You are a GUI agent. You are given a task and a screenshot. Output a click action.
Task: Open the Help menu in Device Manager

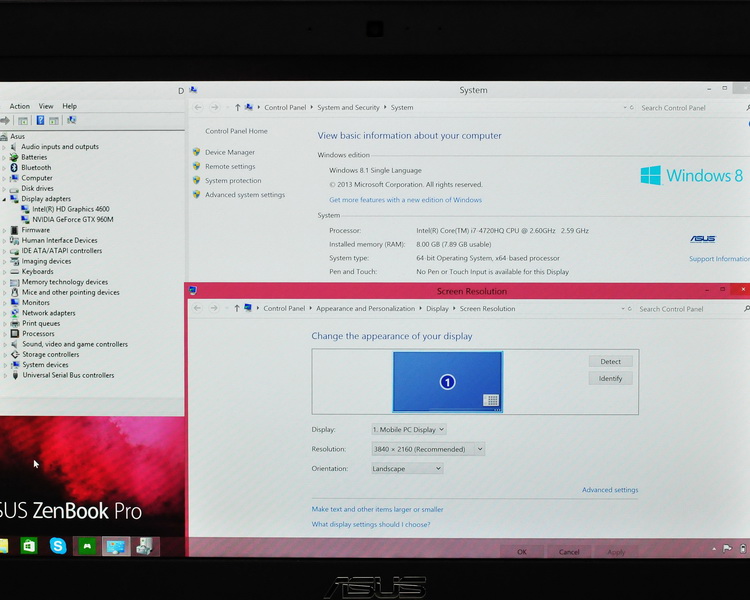click(69, 106)
